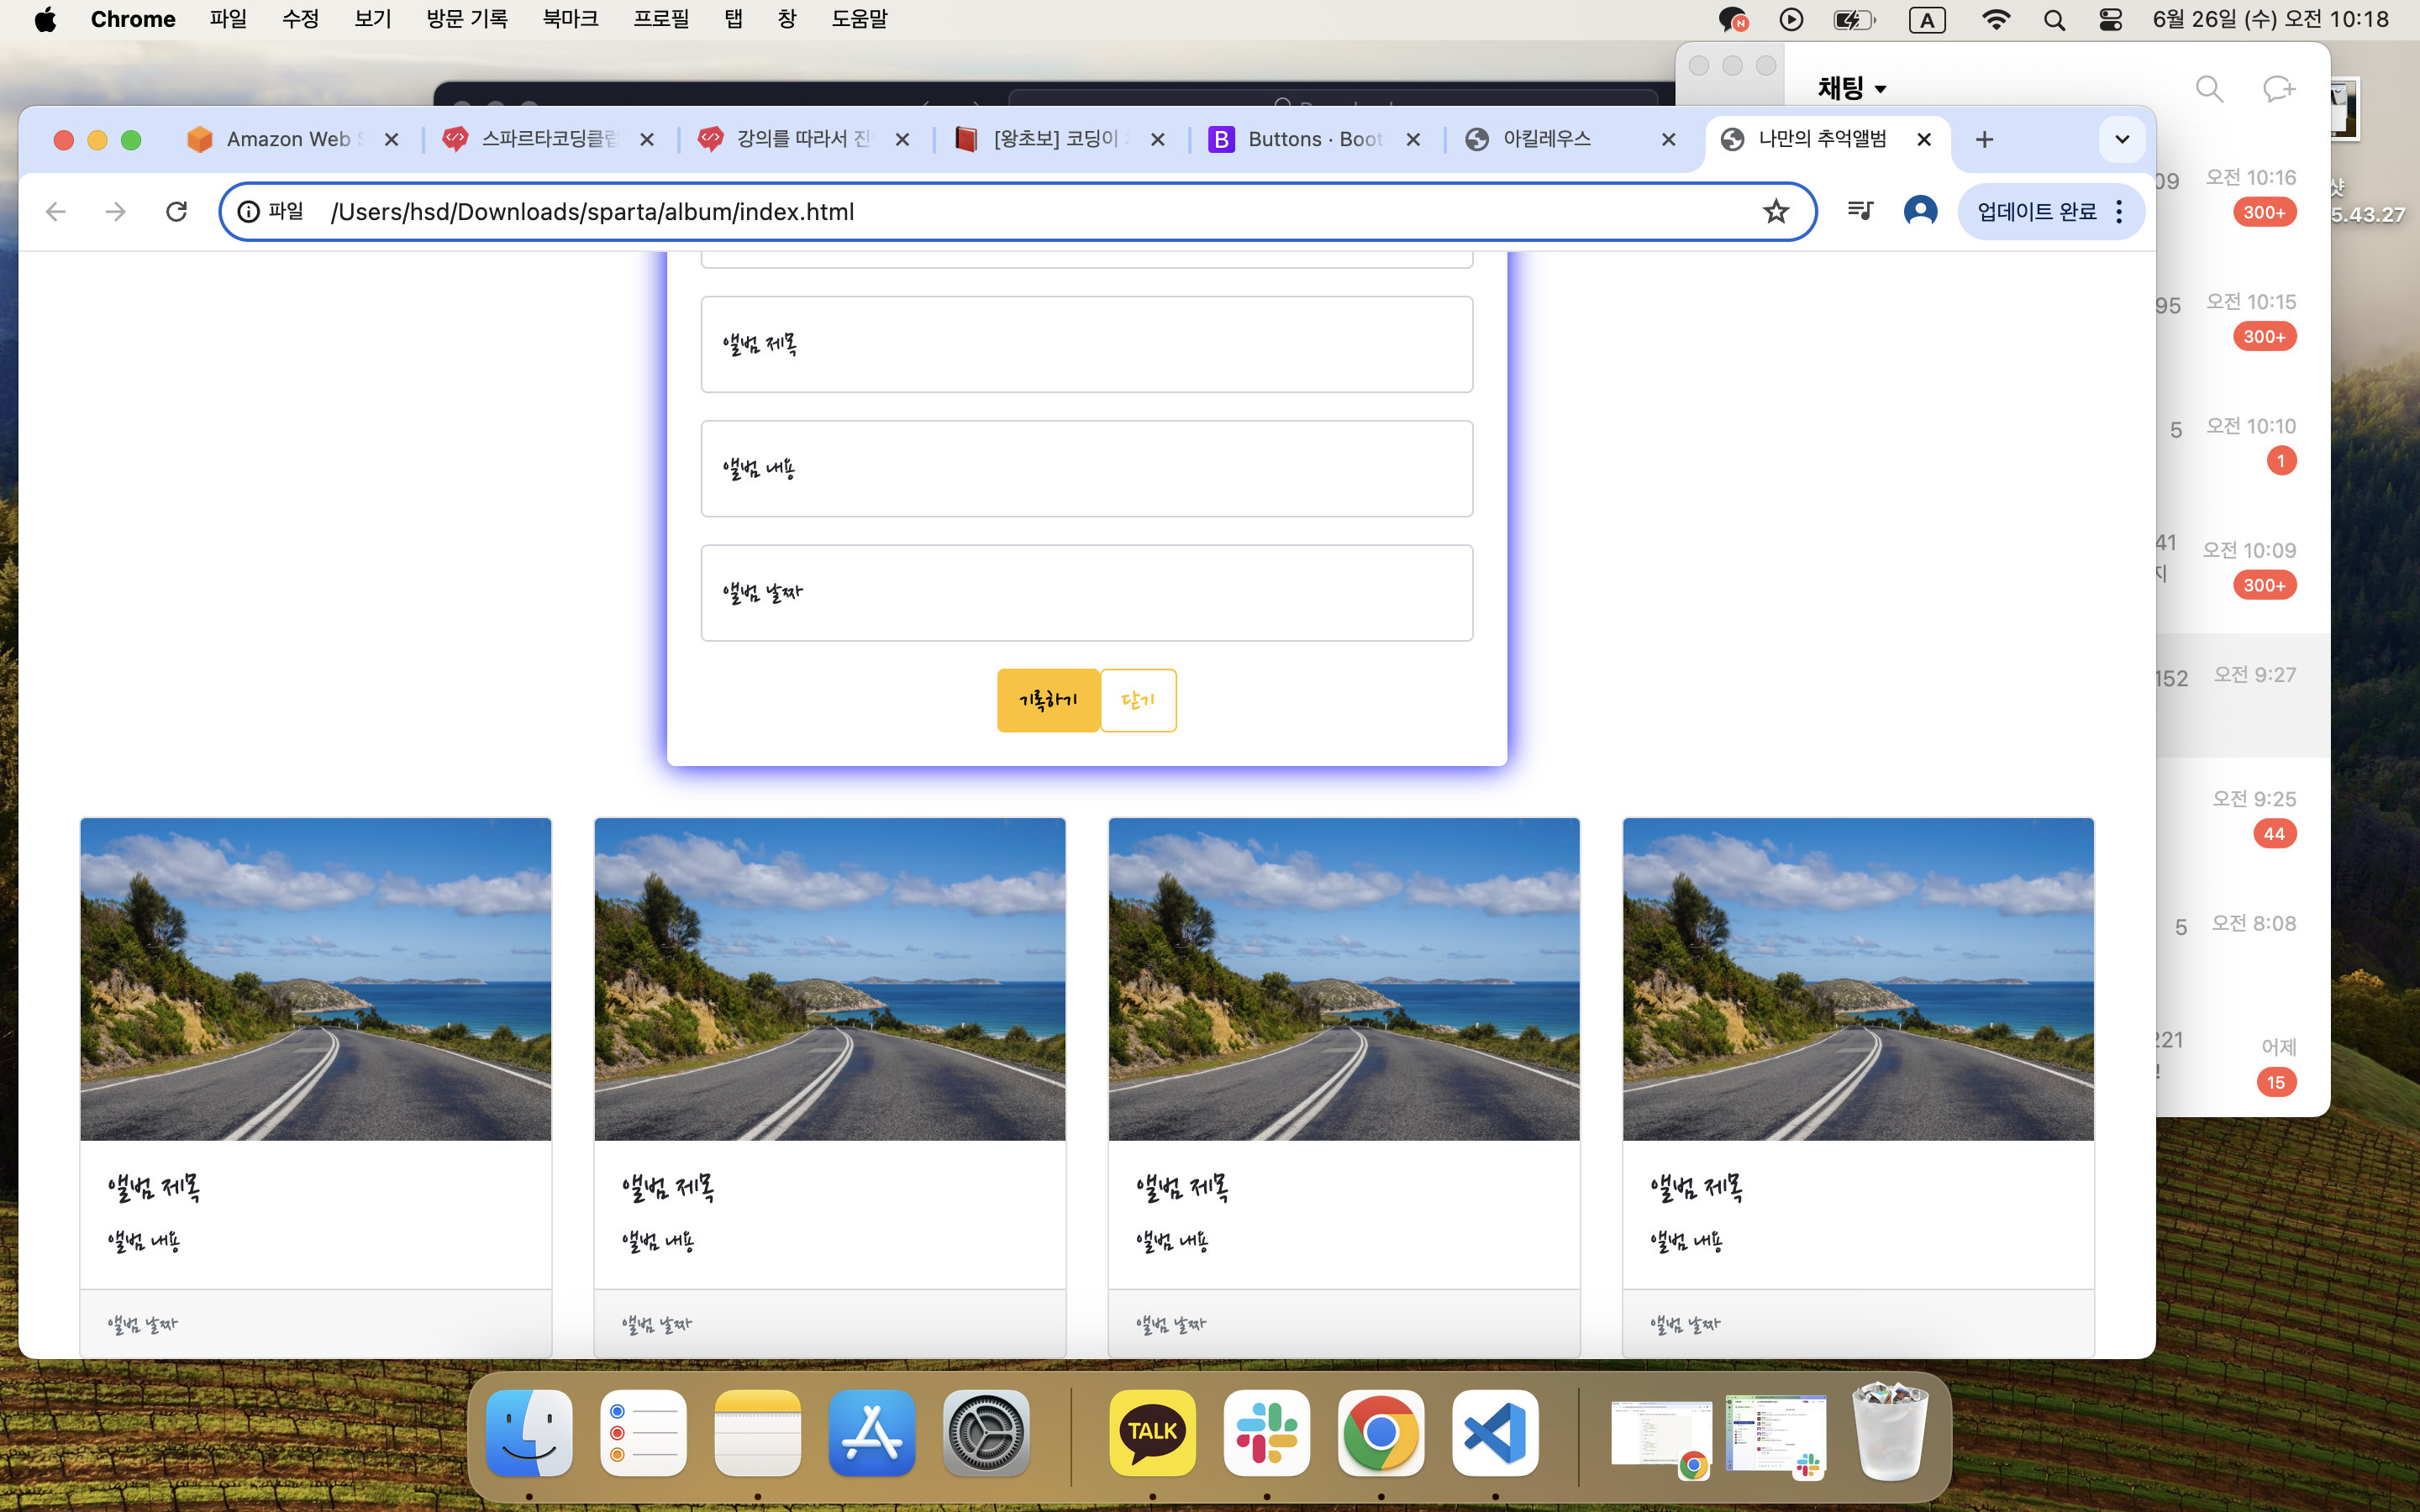The image size is (2420, 1512).
Task: Switch to the Buttons · Bootstrap tab
Action: click(1315, 140)
